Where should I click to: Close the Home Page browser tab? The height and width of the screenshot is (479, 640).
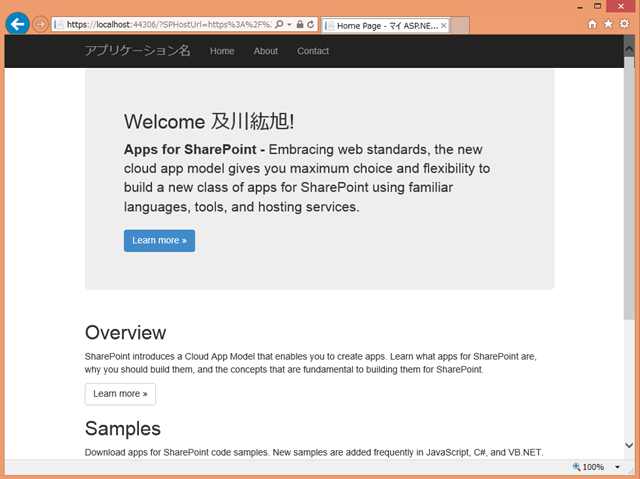[444, 25]
